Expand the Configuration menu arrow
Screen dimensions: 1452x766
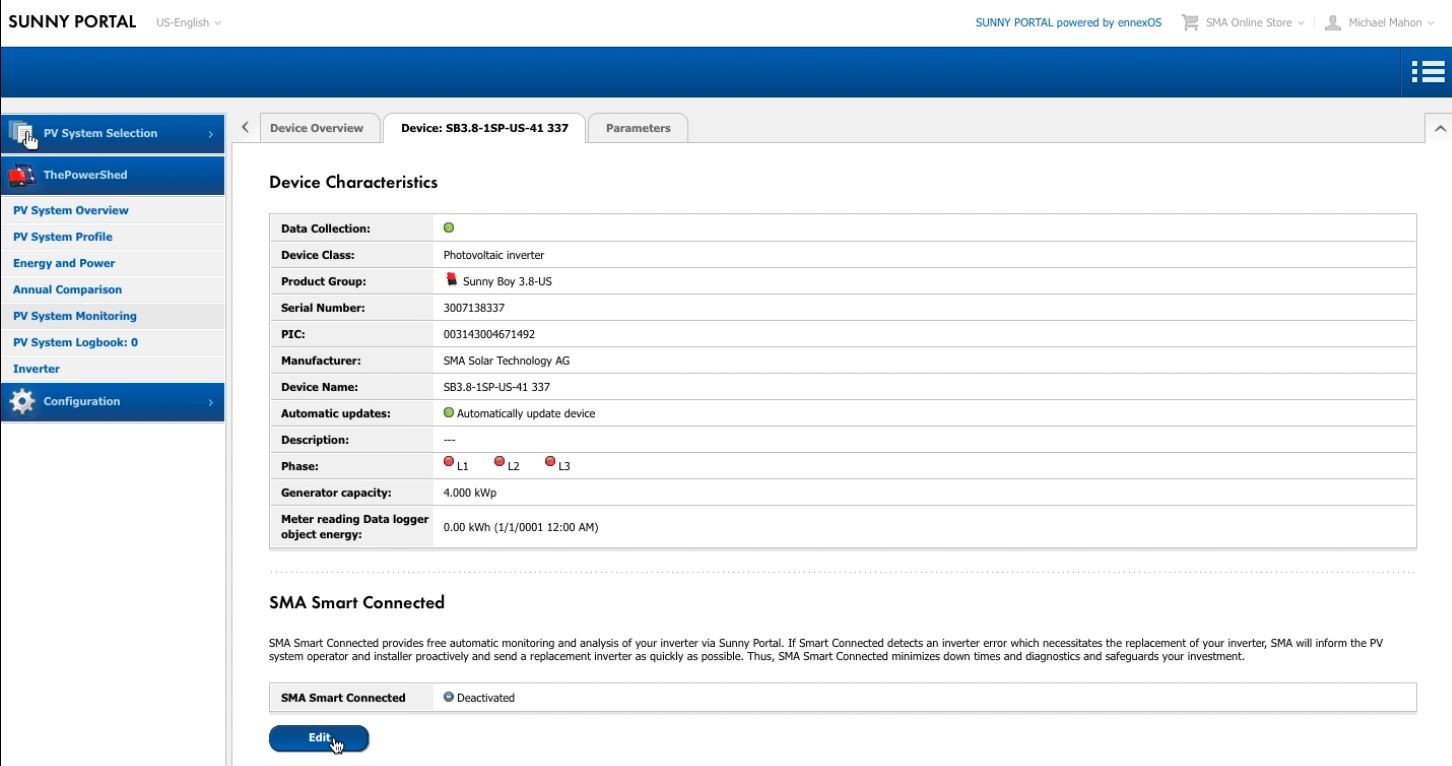(210, 402)
